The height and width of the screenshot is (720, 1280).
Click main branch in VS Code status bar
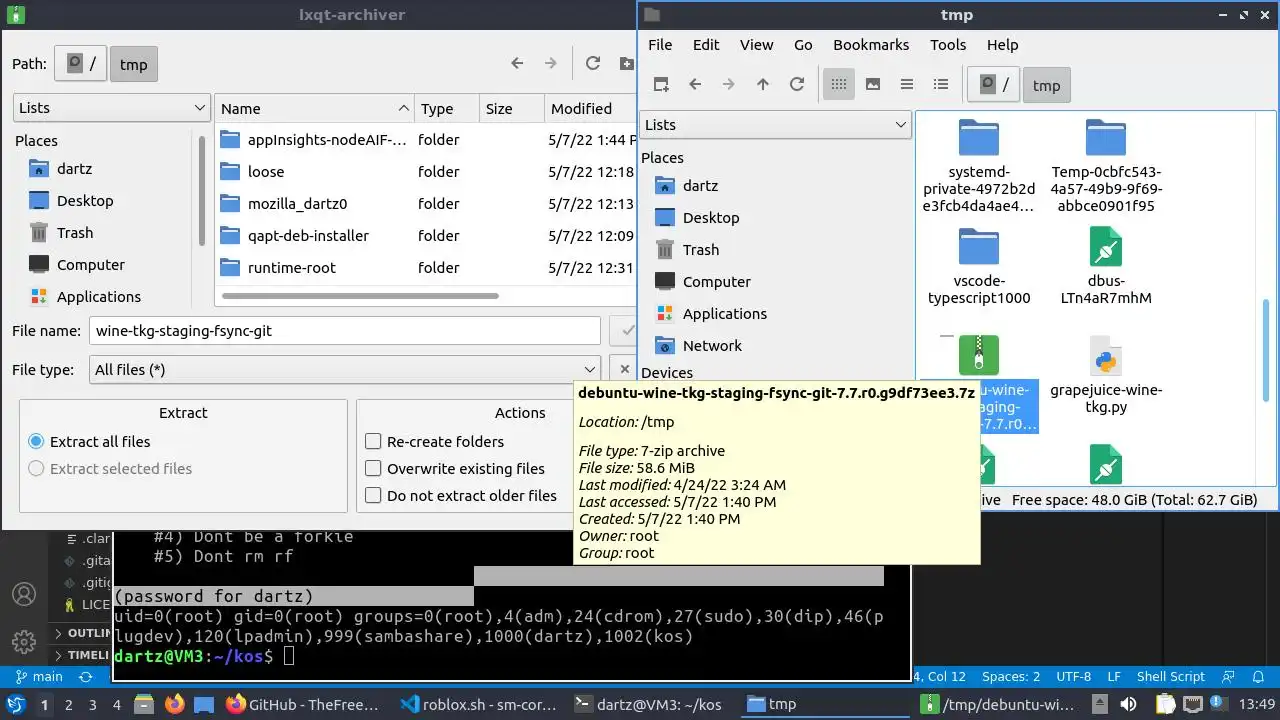(40, 677)
